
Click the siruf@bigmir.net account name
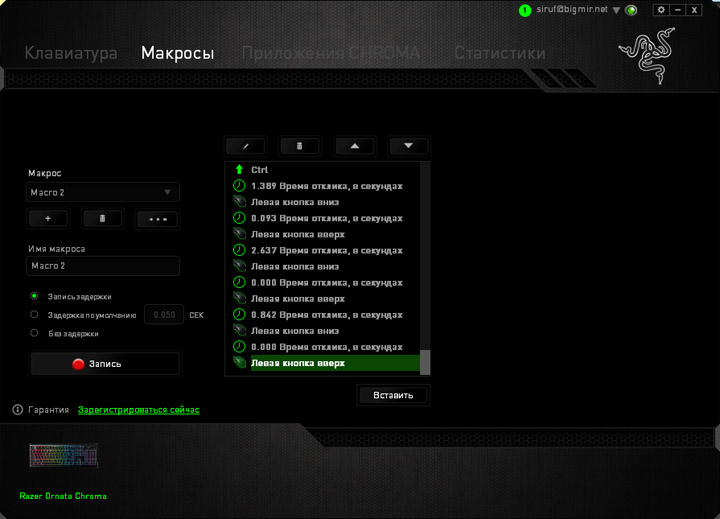click(572, 10)
